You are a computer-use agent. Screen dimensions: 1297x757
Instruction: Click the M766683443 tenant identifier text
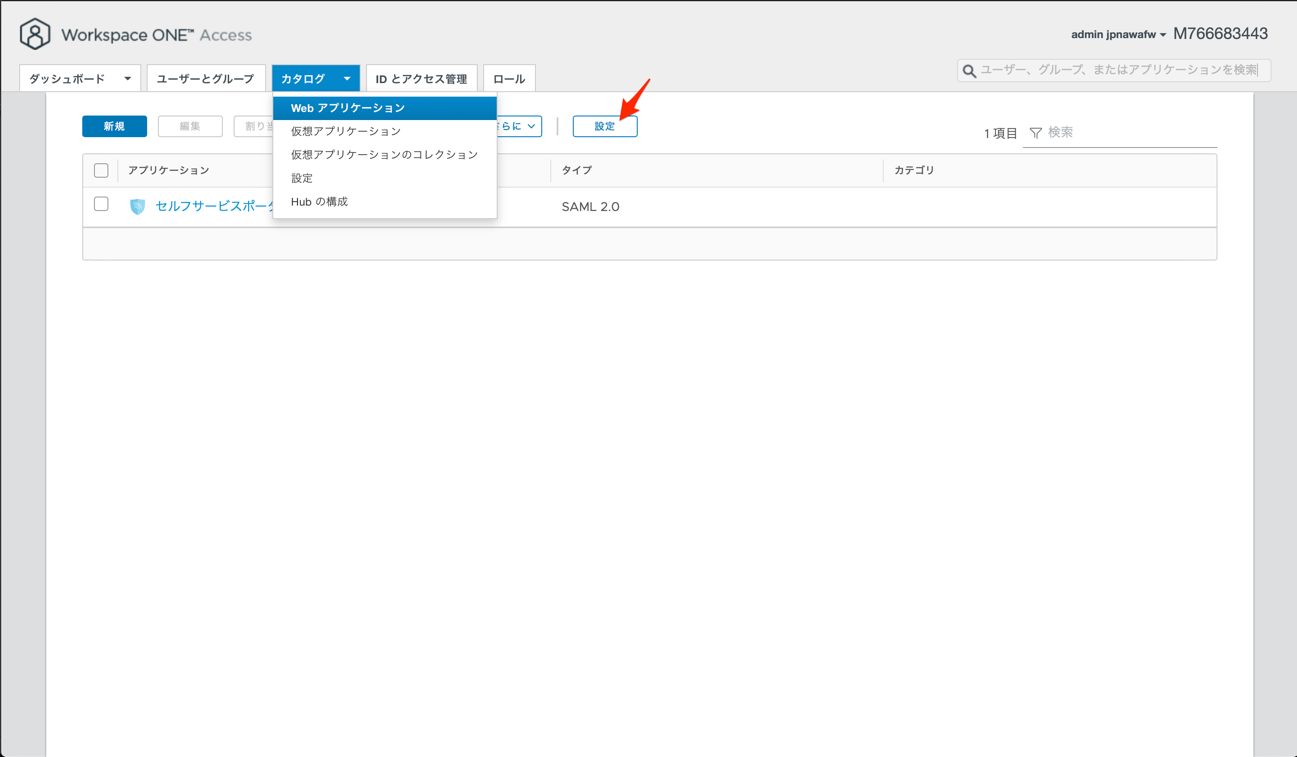coord(1220,34)
